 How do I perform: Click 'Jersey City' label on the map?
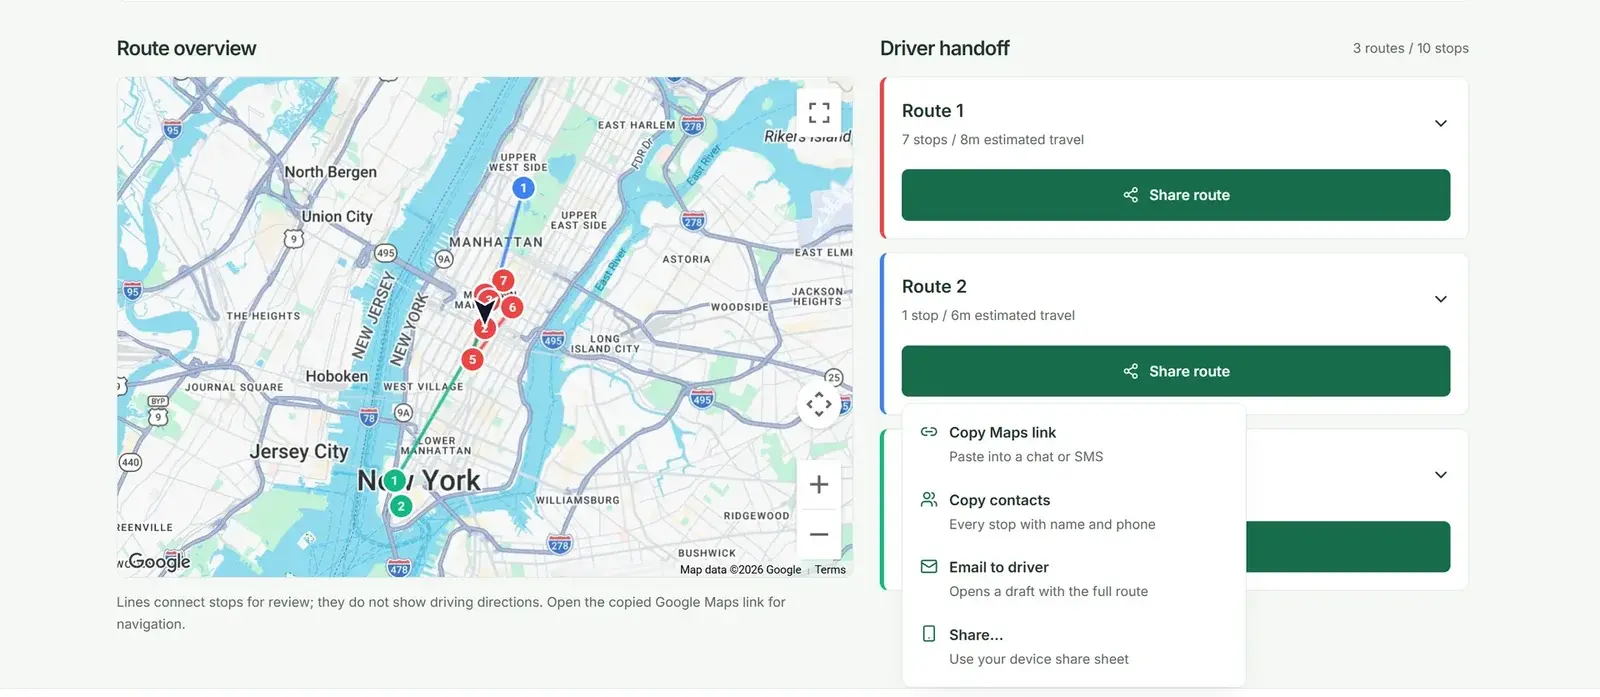[299, 452]
